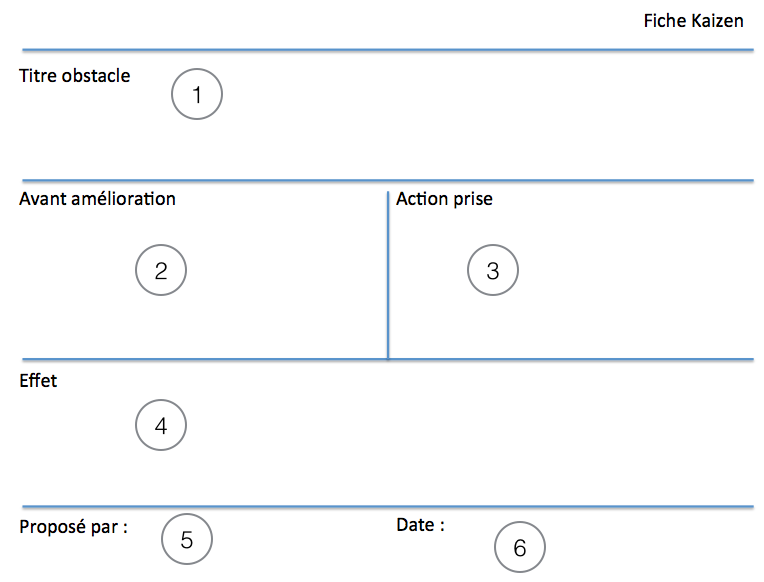
Task: Select the Date label
Action: click(420, 525)
